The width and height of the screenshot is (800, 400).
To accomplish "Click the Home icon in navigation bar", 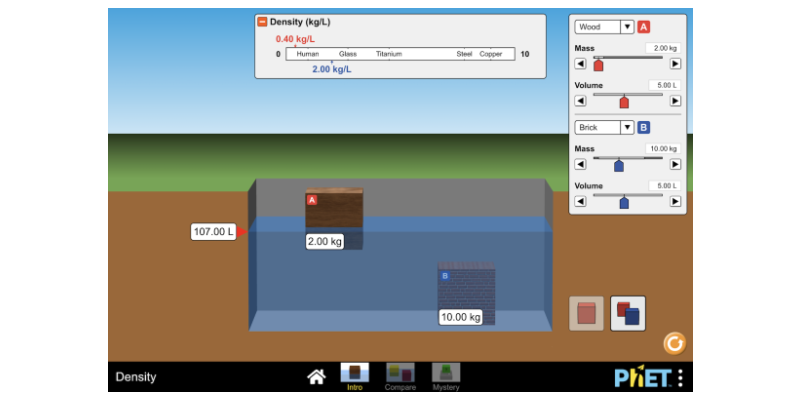I will pyautogui.click(x=316, y=377).
